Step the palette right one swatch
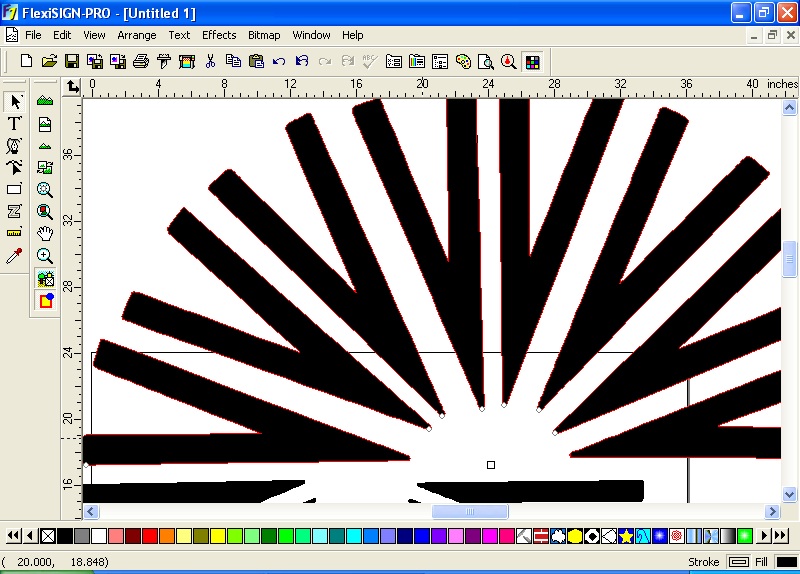 coord(764,536)
